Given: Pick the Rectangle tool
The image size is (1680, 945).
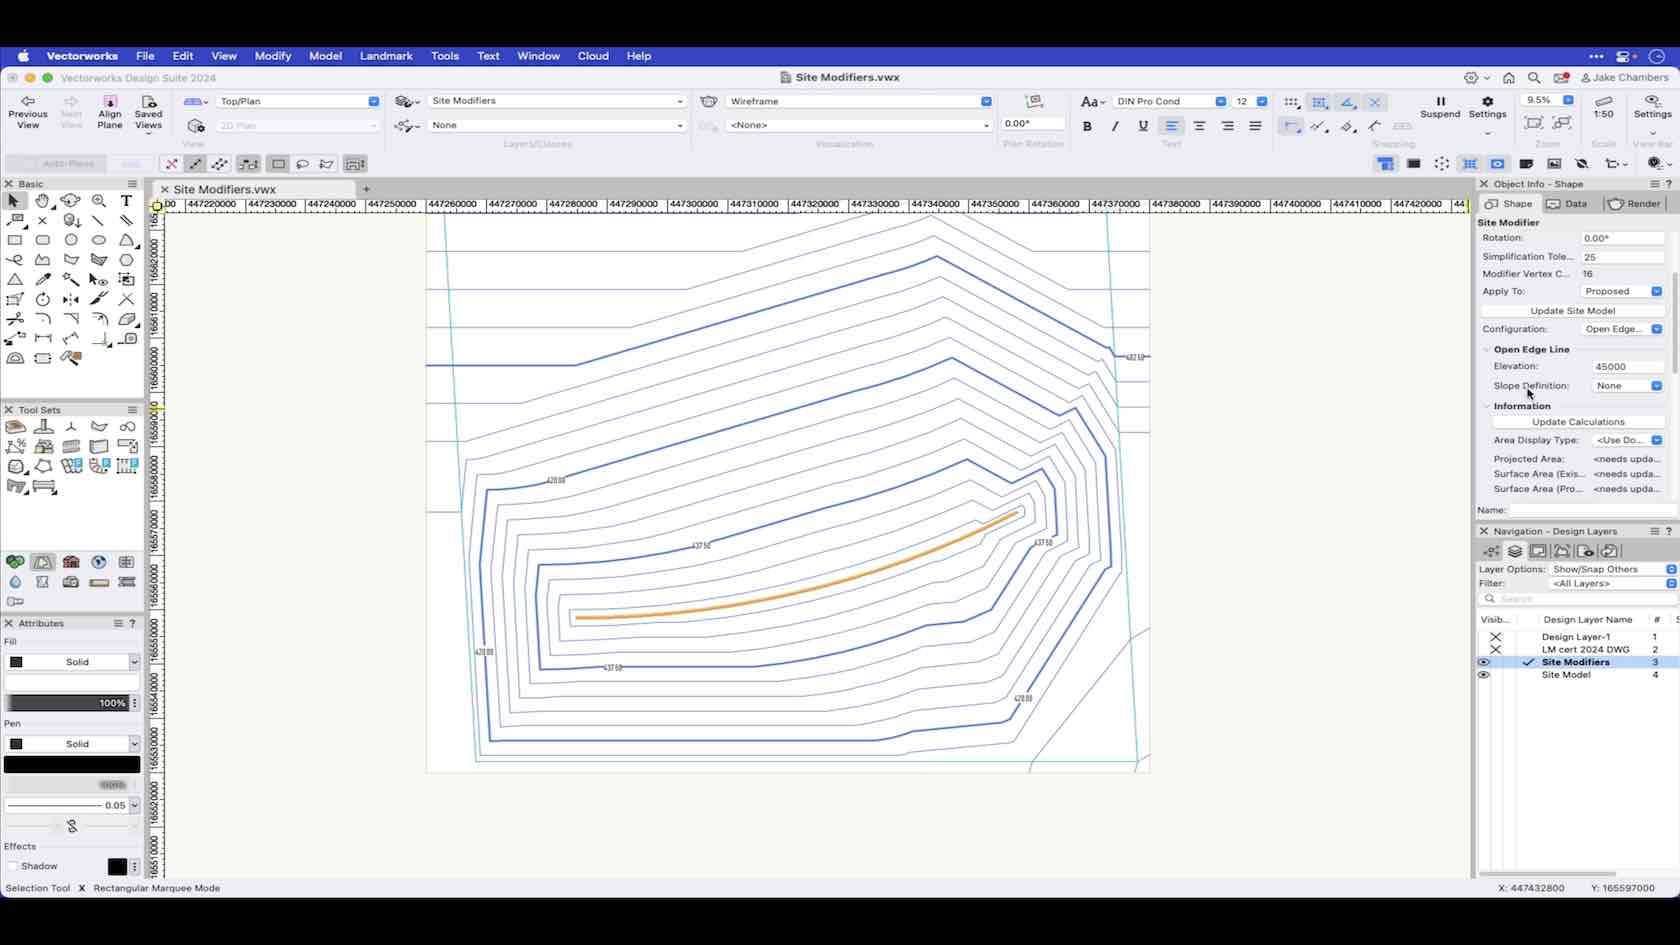Looking at the screenshot, I should point(15,240).
